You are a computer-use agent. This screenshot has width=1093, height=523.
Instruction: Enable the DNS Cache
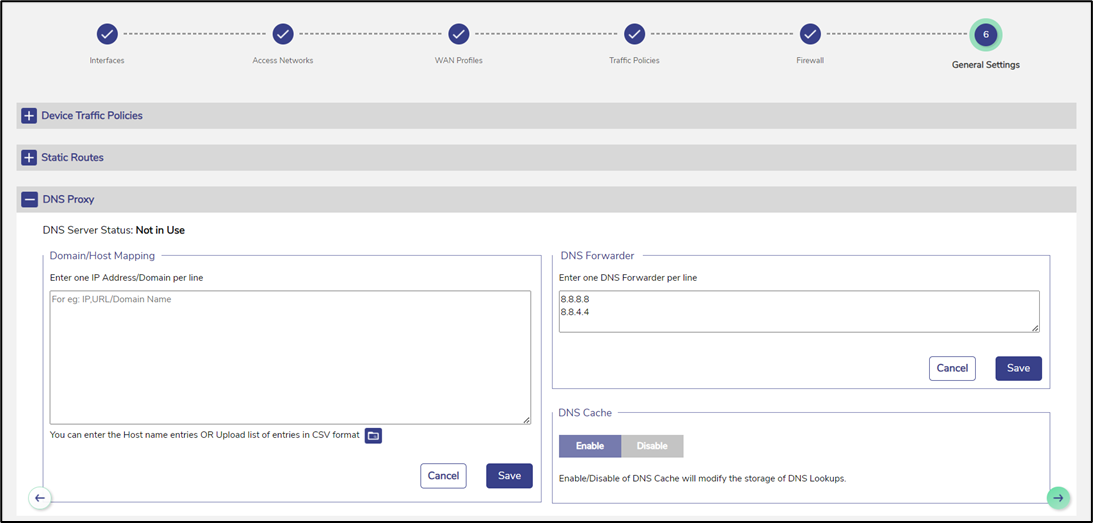pos(590,446)
